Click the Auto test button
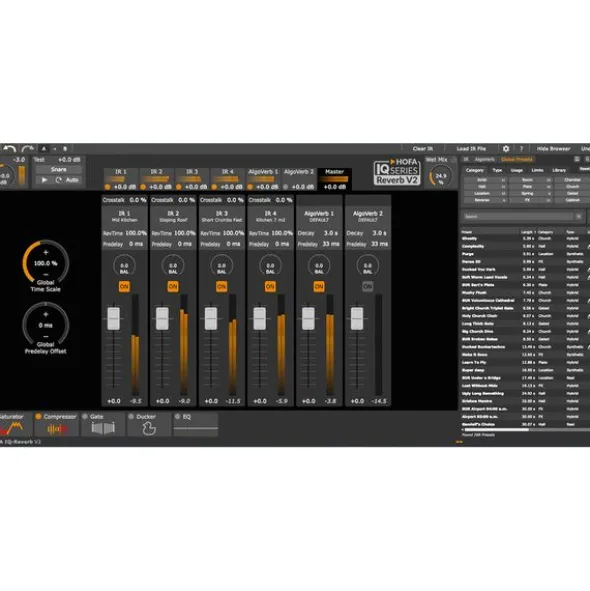The width and height of the screenshot is (590, 591). coord(72,180)
